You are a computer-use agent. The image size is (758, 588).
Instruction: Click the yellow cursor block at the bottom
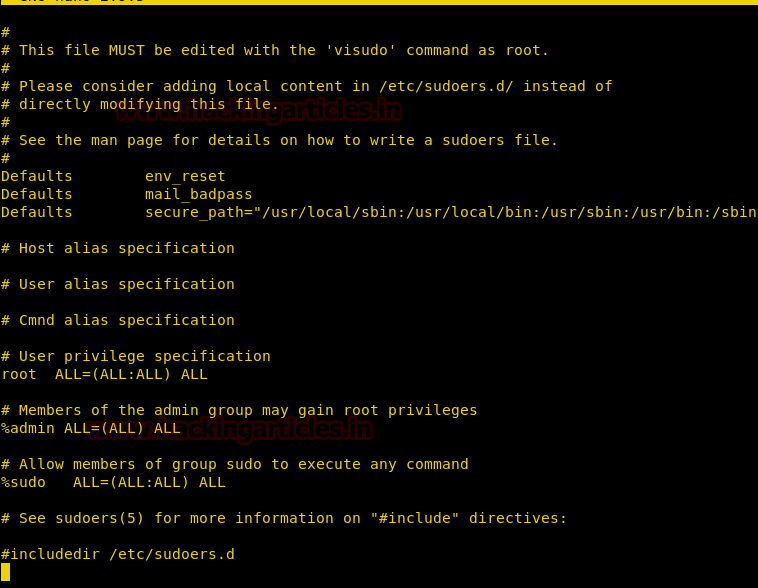click(x=5, y=572)
